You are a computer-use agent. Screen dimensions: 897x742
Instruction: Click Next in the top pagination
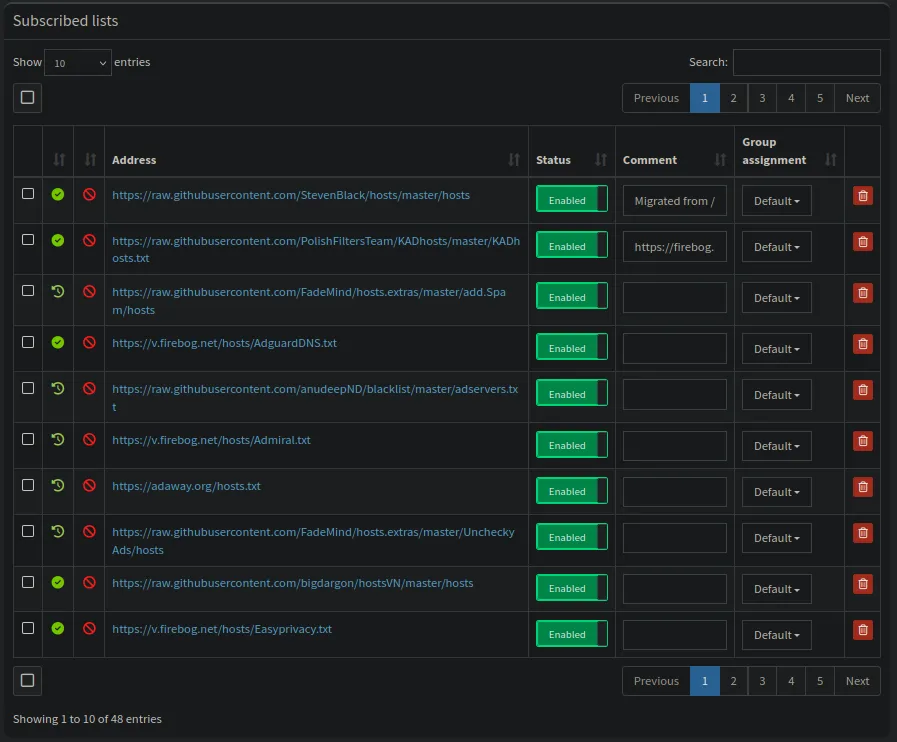pos(857,98)
